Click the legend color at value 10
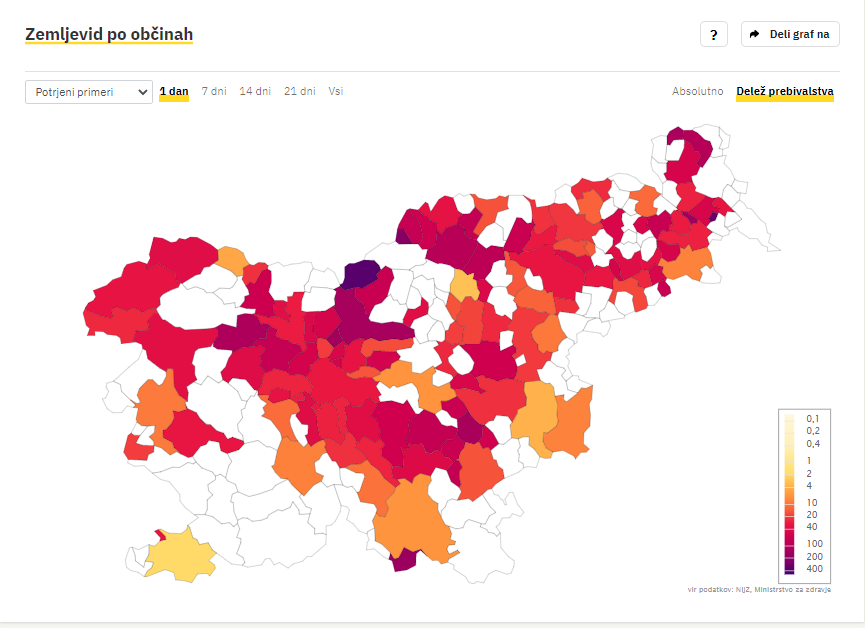The width and height of the screenshot is (865, 628). [789, 502]
